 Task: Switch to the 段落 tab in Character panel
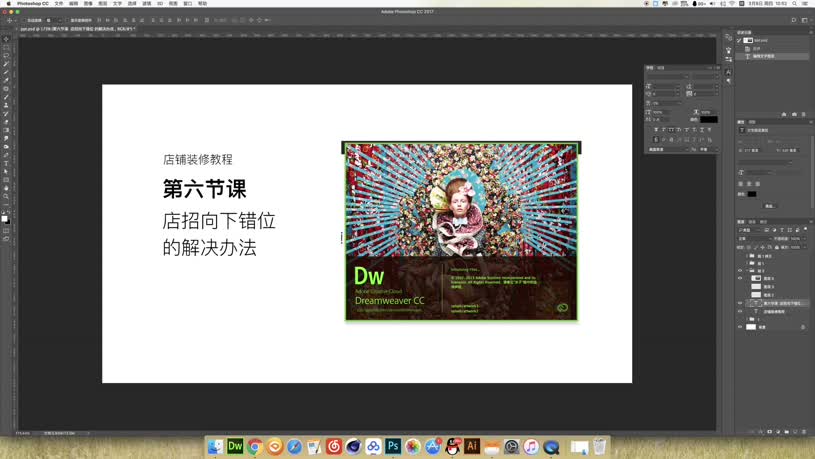click(661, 68)
